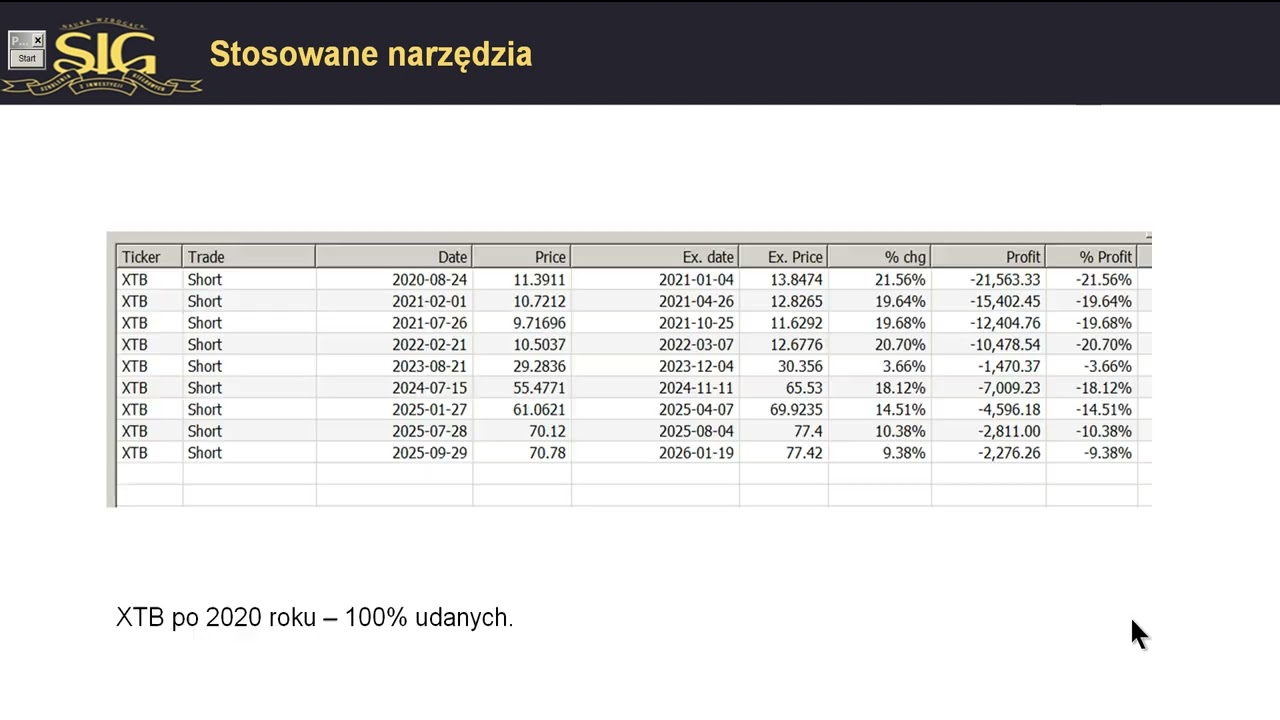Viewport: 1280px width, 720px height.
Task: Click the Ex. date column header
Action: pos(655,257)
